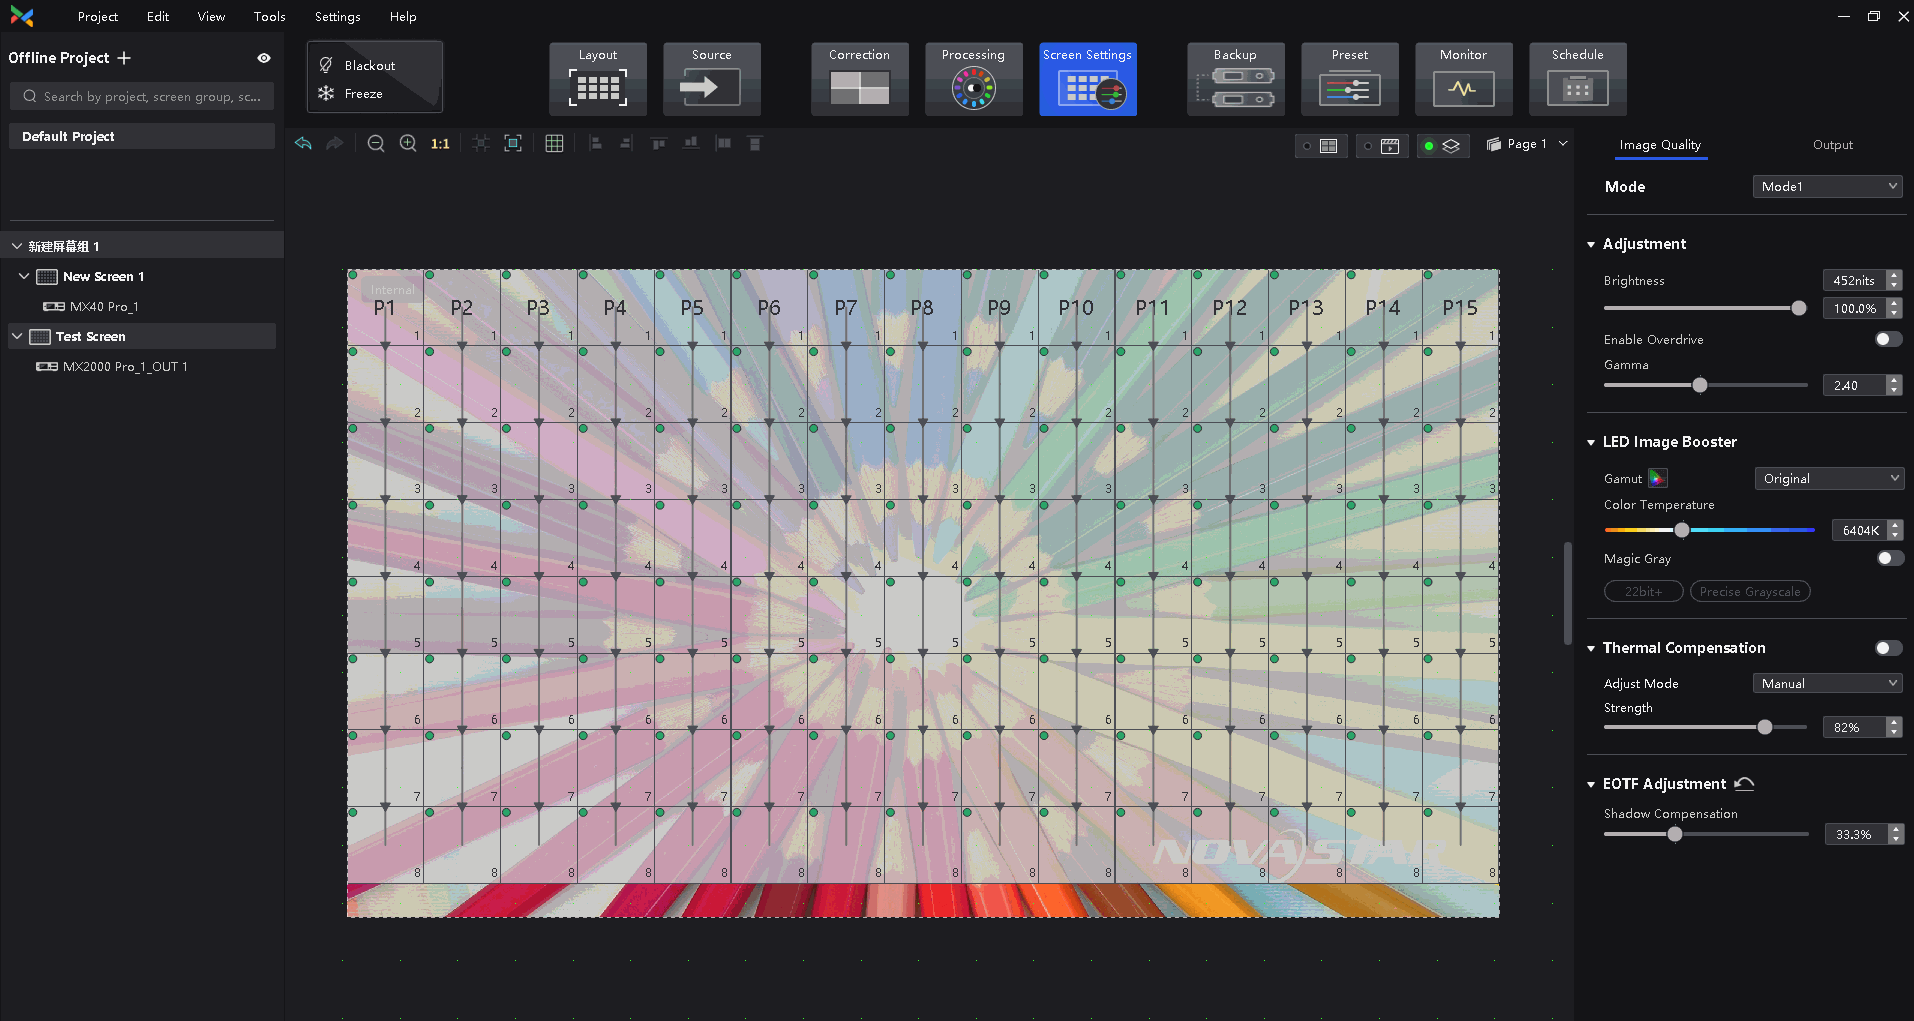Zoom in the canvas view
The width and height of the screenshot is (1914, 1021).
tap(408, 144)
